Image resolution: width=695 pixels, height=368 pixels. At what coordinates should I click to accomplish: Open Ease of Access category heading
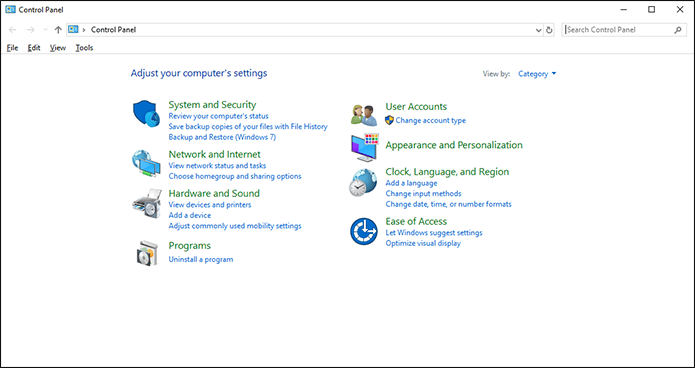coord(416,221)
